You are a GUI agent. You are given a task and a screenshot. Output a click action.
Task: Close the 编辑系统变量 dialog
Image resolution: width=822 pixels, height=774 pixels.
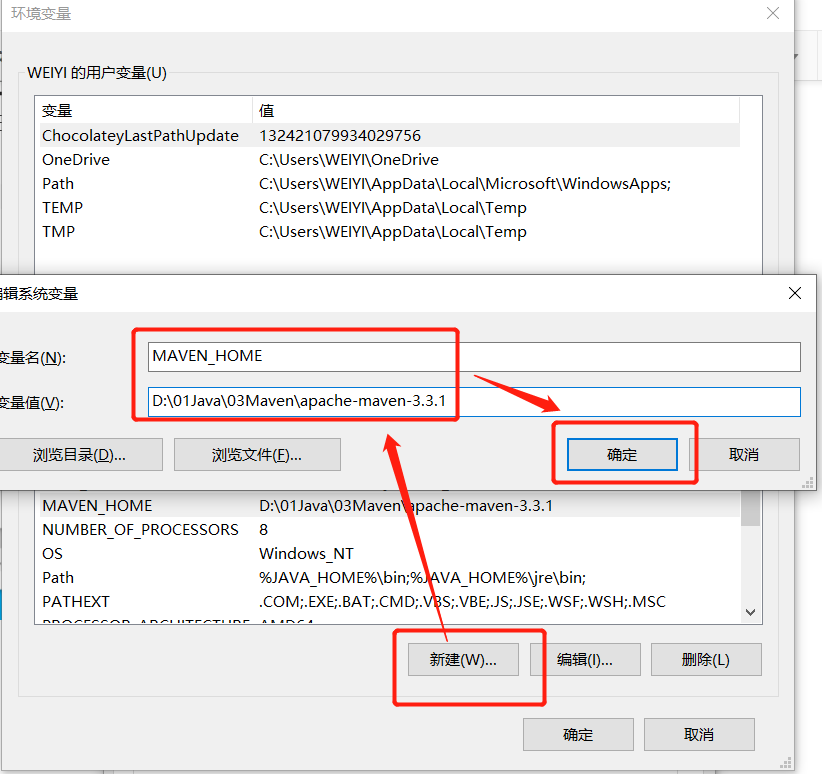(x=795, y=293)
